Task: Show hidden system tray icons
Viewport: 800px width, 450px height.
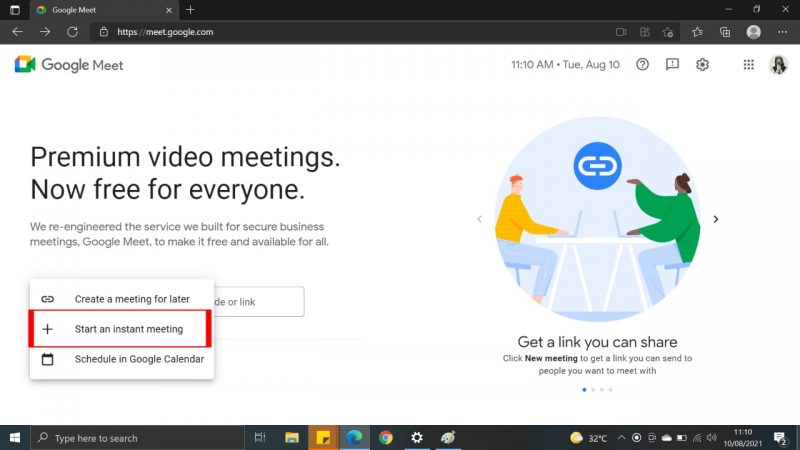Action: pos(621,438)
